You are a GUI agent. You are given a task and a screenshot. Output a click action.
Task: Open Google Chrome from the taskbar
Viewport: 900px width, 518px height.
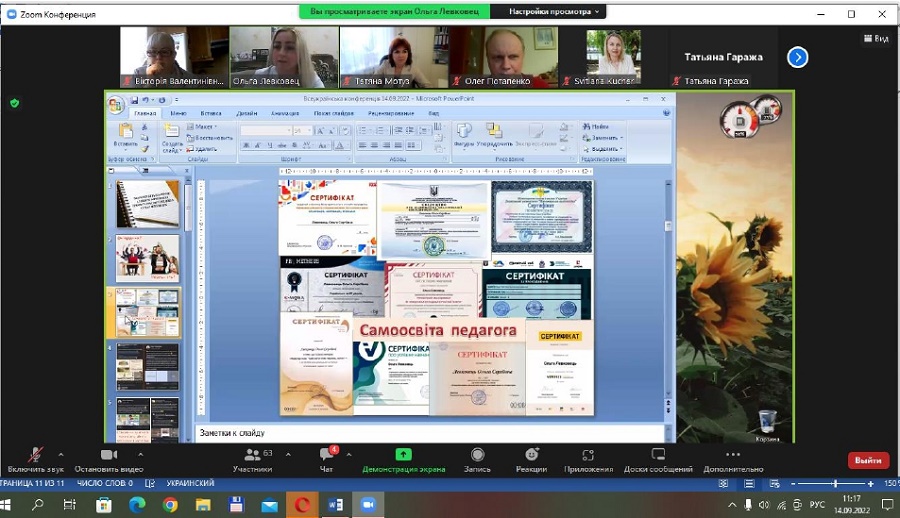click(170, 505)
